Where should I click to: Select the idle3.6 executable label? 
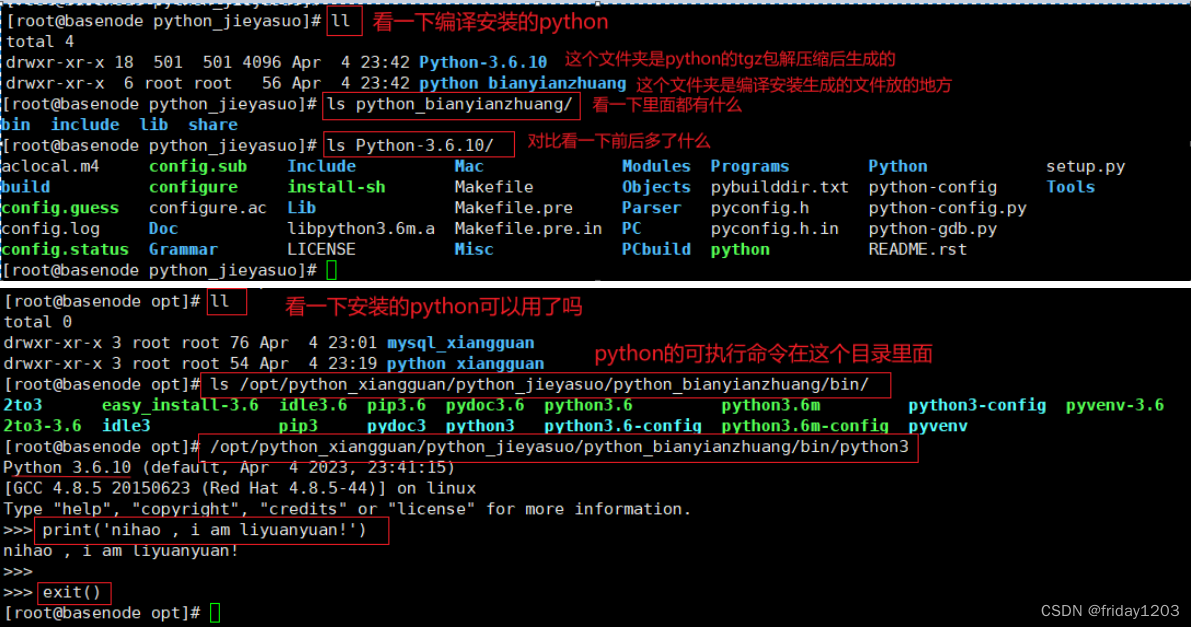312,405
